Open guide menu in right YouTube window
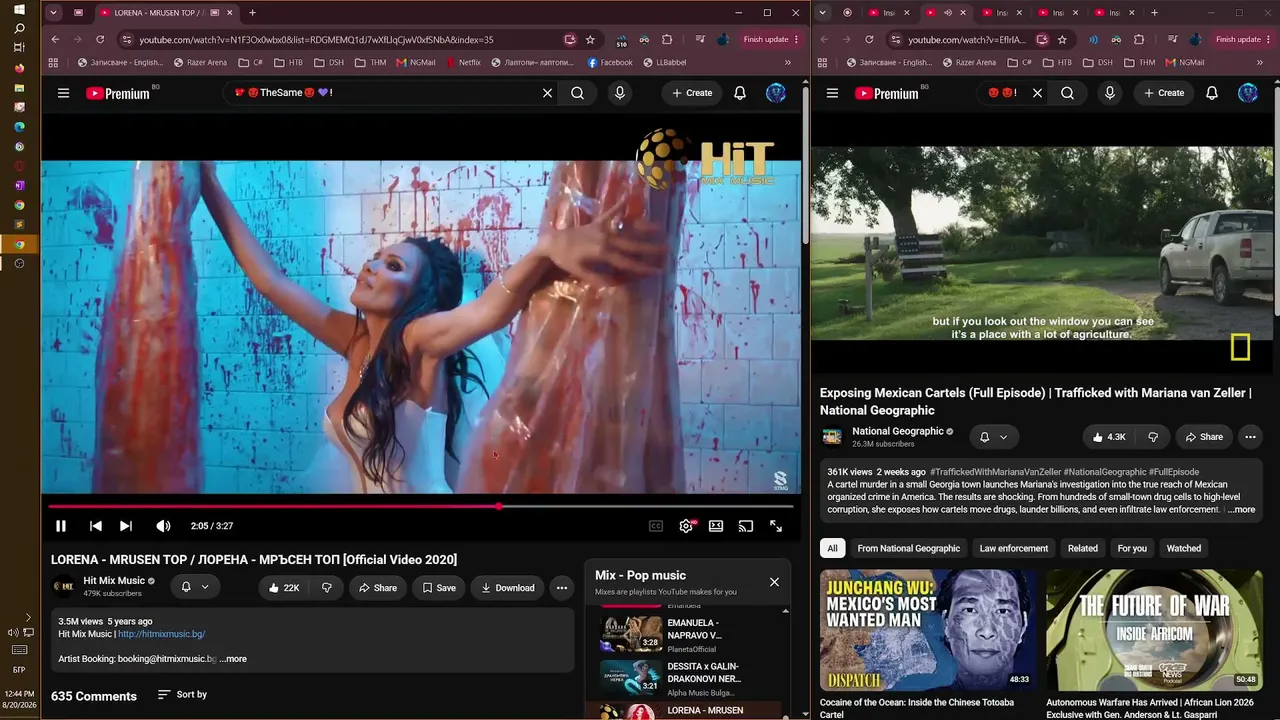Image resolution: width=1280 pixels, height=720 pixels. (x=832, y=93)
